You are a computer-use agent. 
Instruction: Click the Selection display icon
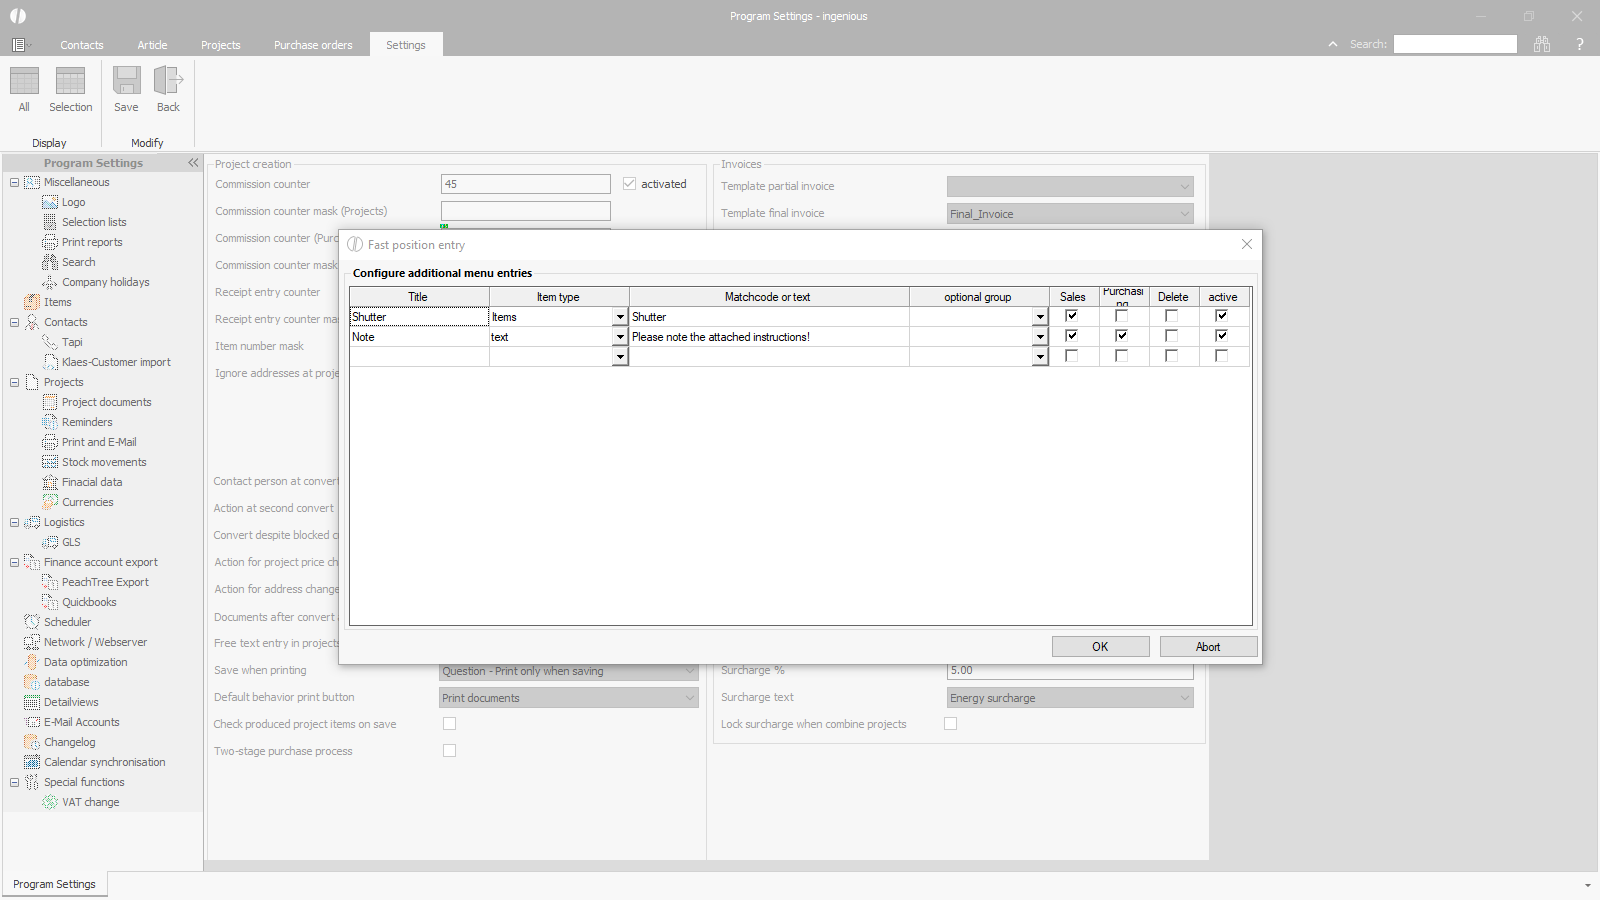pos(70,81)
